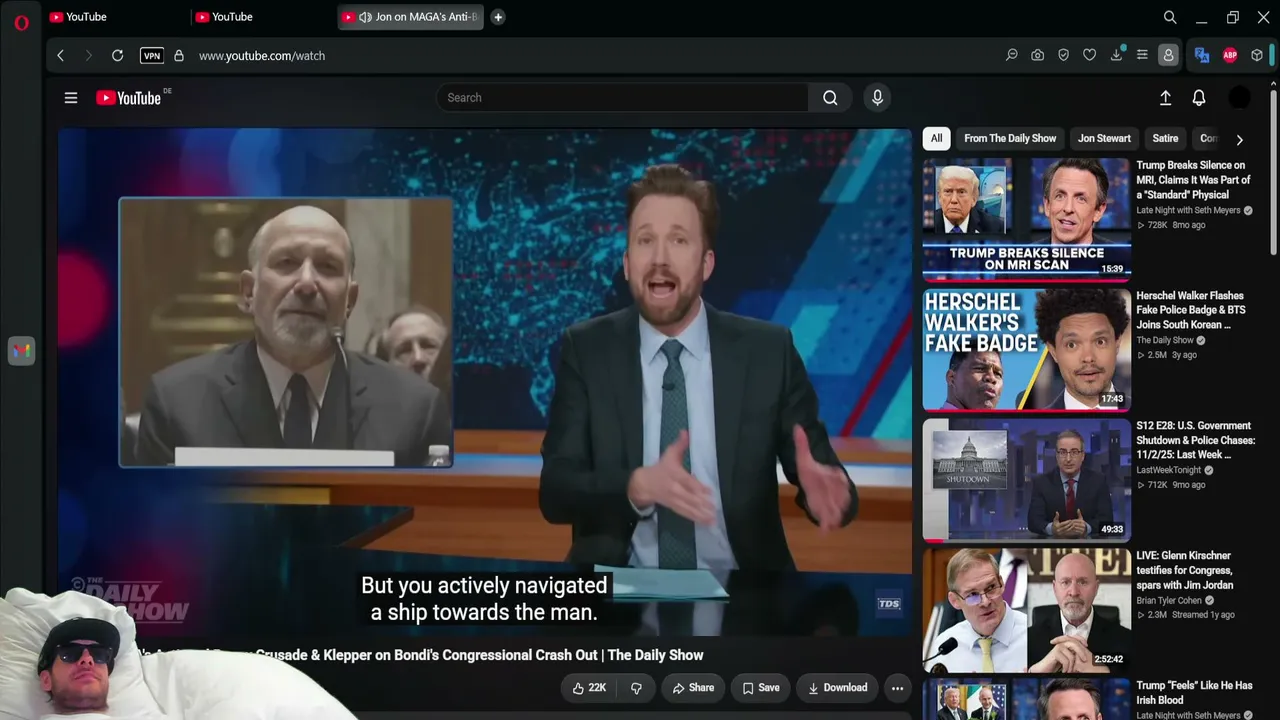Click the address bar URL
The width and height of the screenshot is (1280, 720).
[262, 56]
